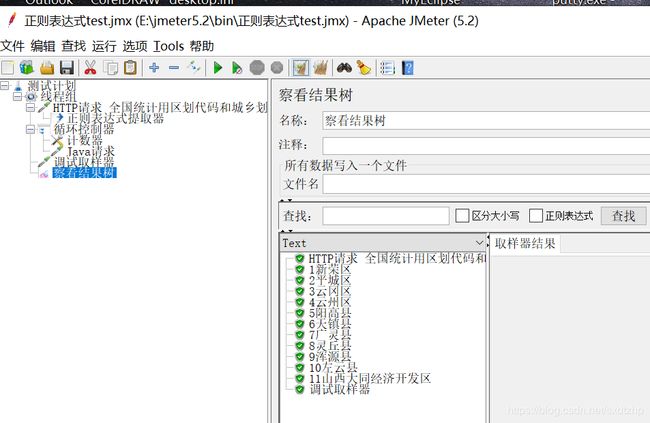
Task: Select result 6天镇县
Action: tap(330, 324)
